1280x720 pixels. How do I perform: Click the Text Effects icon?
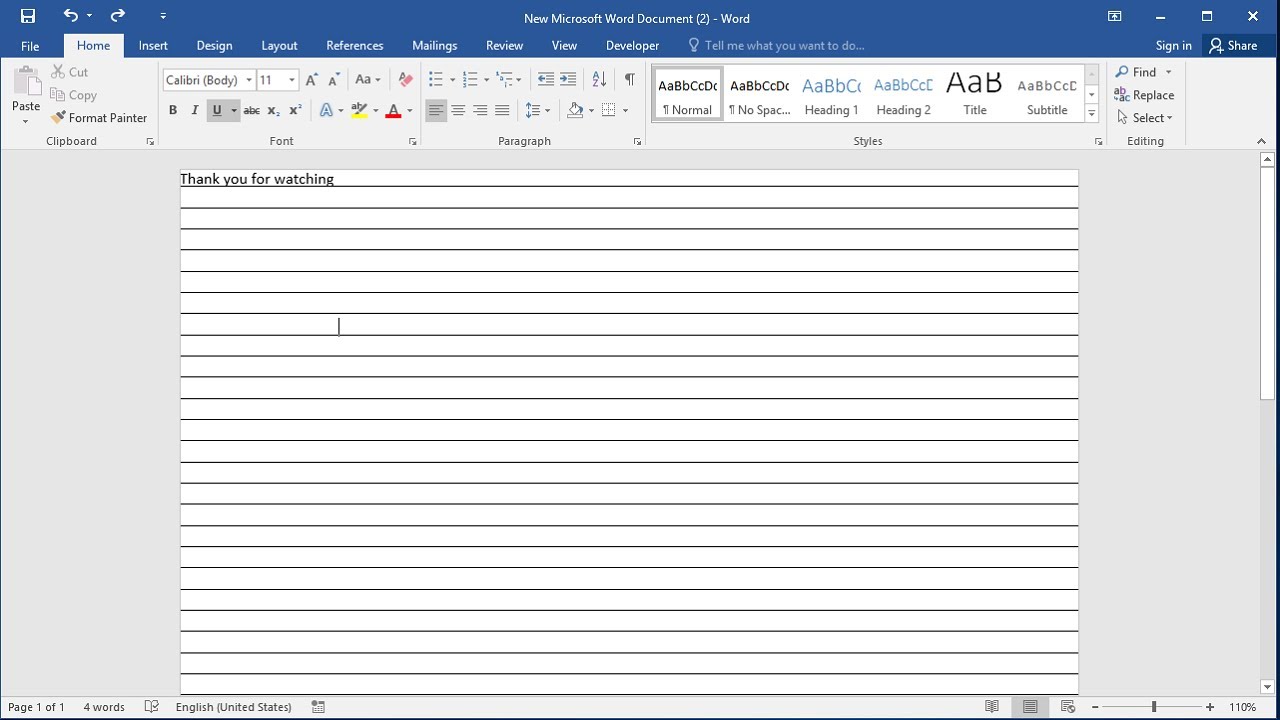coord(326,110)
